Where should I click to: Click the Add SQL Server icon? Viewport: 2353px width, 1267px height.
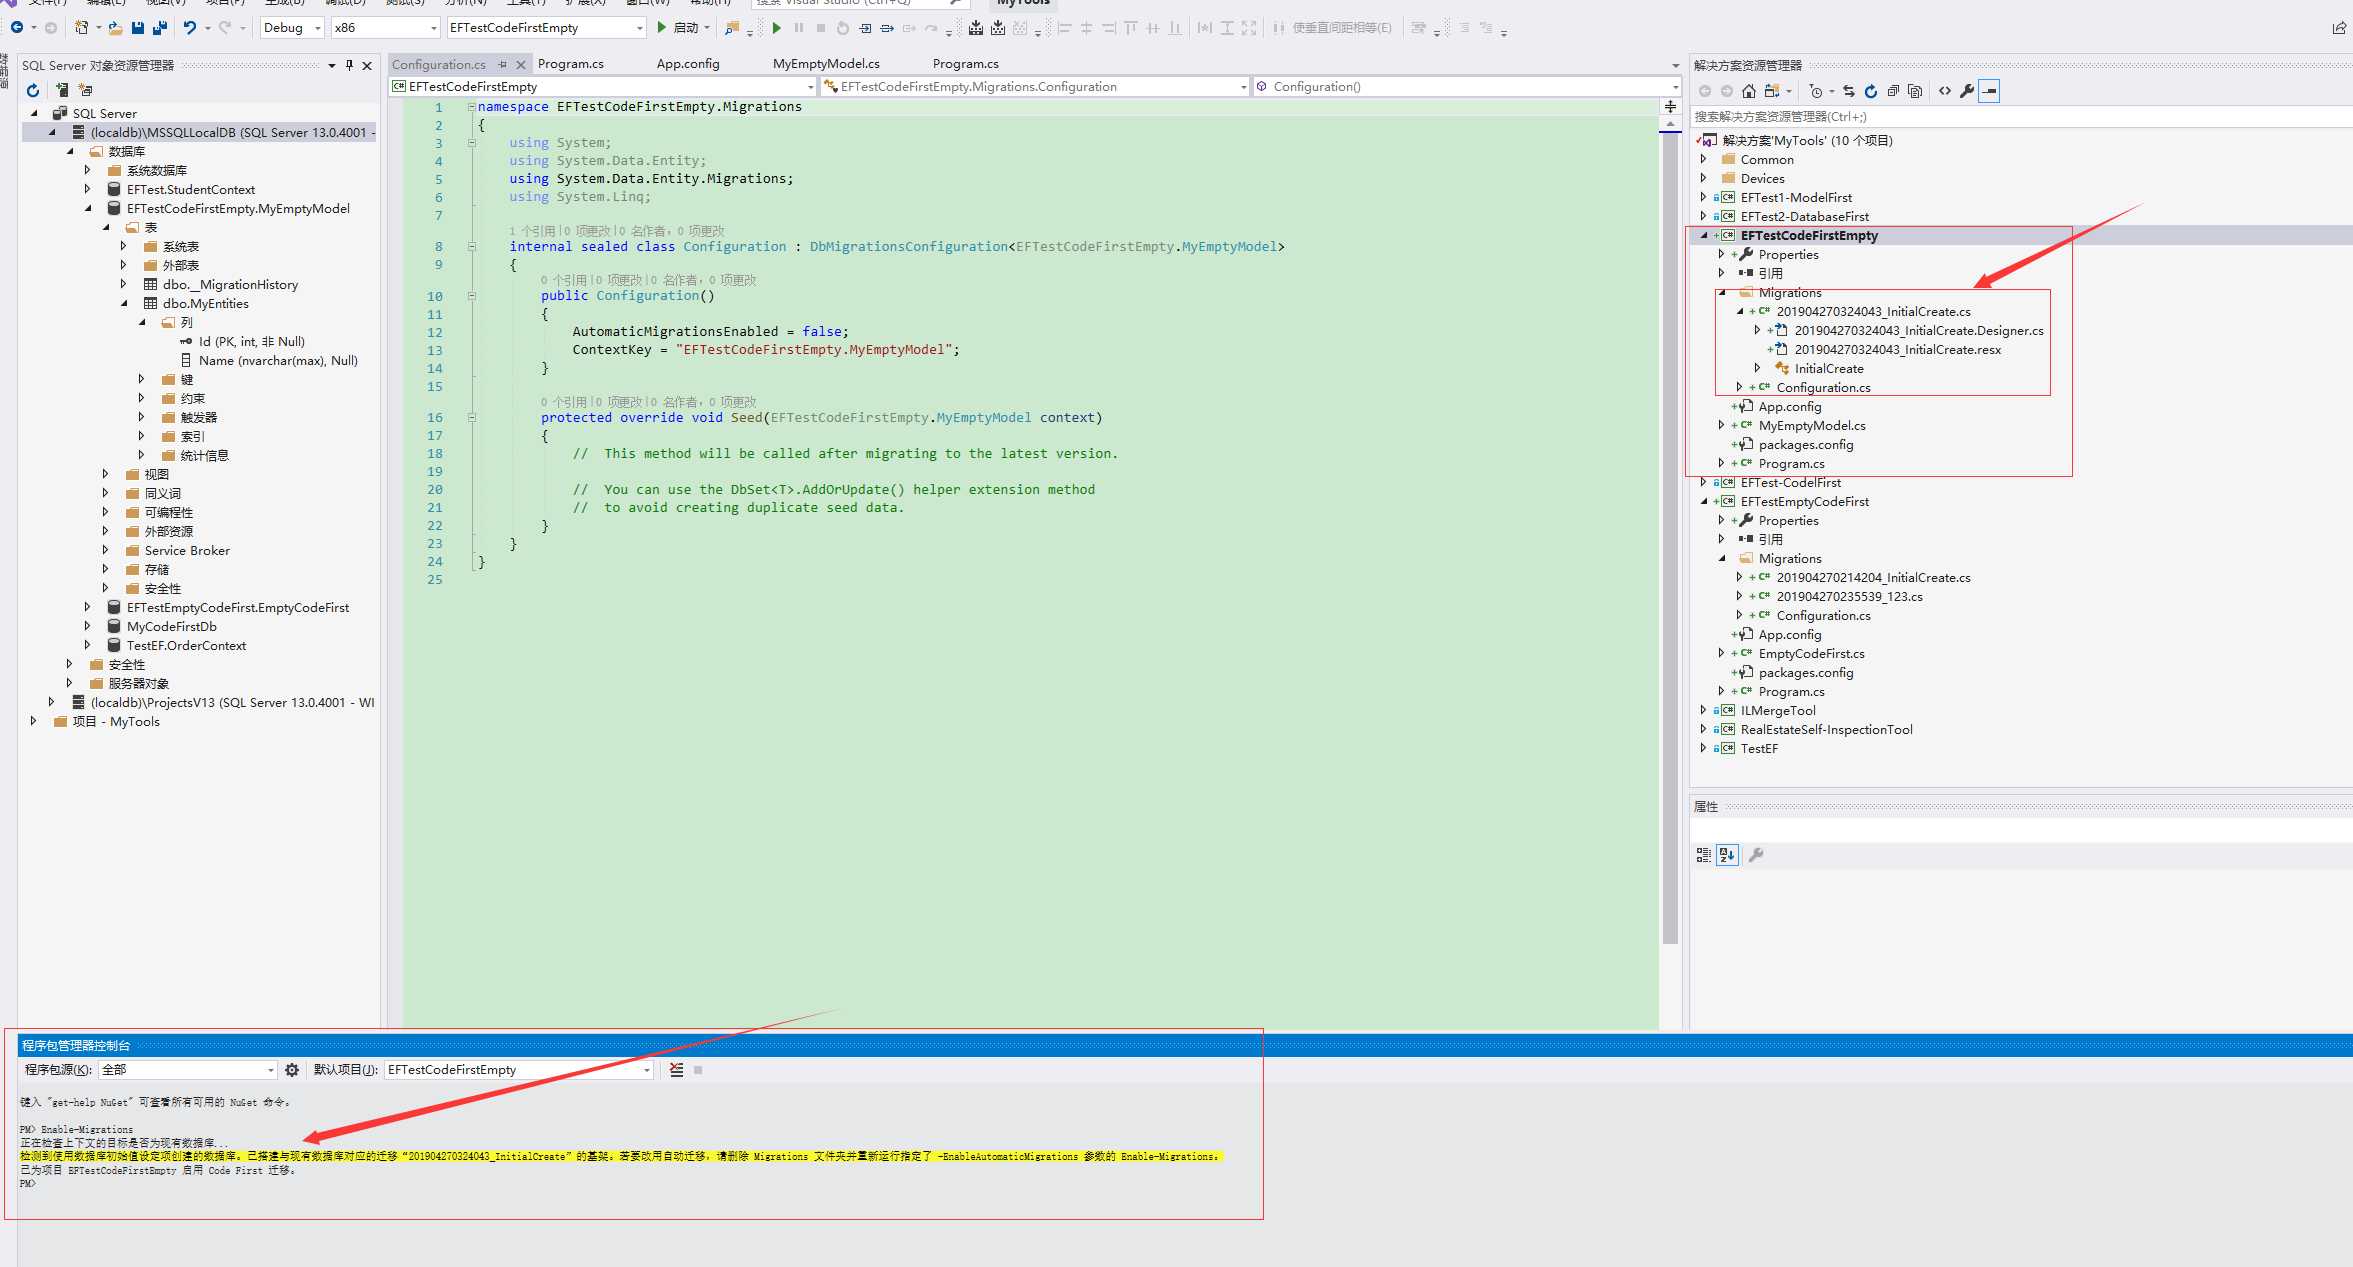[x=62, y=90]
